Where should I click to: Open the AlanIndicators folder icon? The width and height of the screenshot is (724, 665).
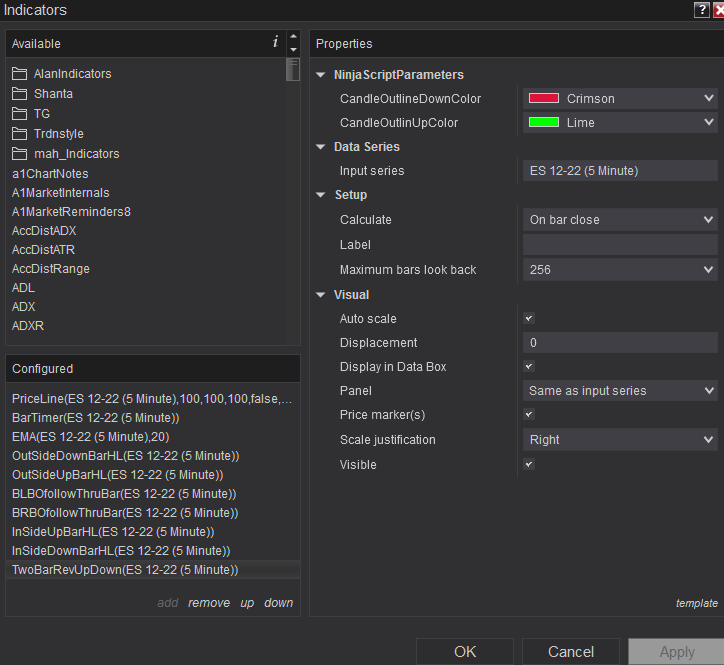click(19, 74)
